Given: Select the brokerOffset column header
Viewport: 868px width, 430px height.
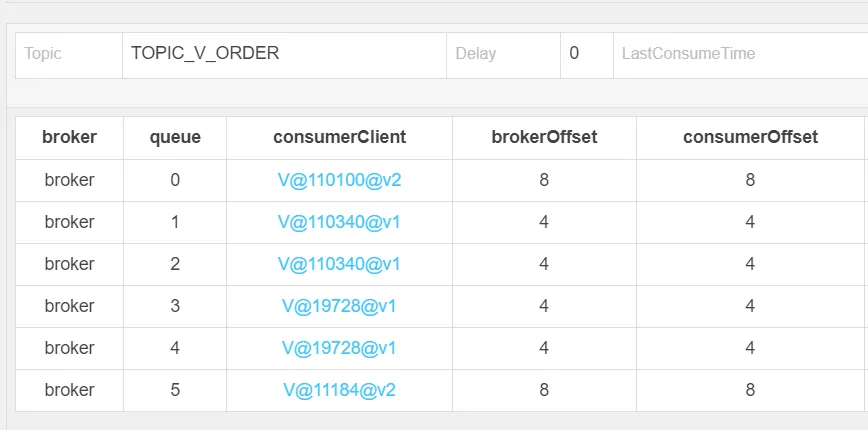Looking at the screenshot, I should (x=544, y=138).
